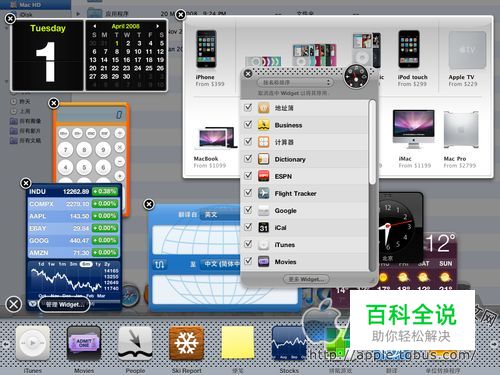Uncheck the Calculator (计算器) widget checkbox
The image size is (500, 375).
click(248, 141)
